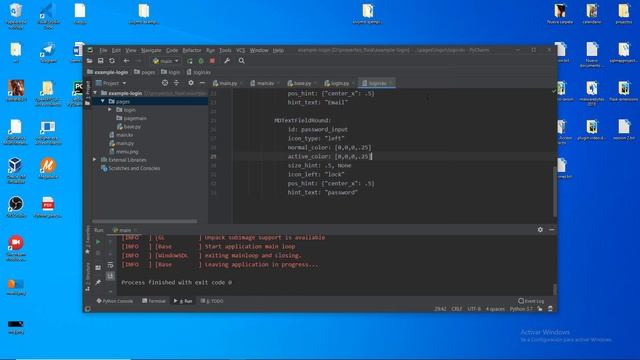The image size is (640, 360).
Task: Click the Open folder icon in PyCharm toolbar
Action: click(89, 61)
